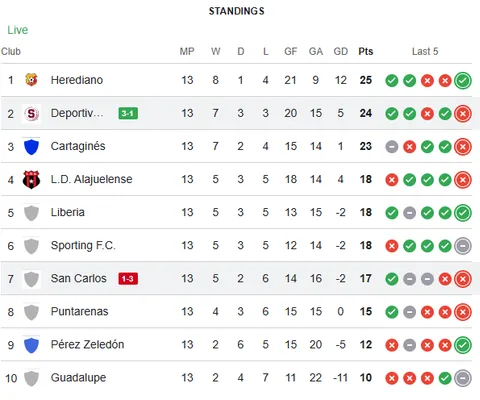Open the Puntarenas team link
This screenshot has height=400, width=480.
(79, 311)
